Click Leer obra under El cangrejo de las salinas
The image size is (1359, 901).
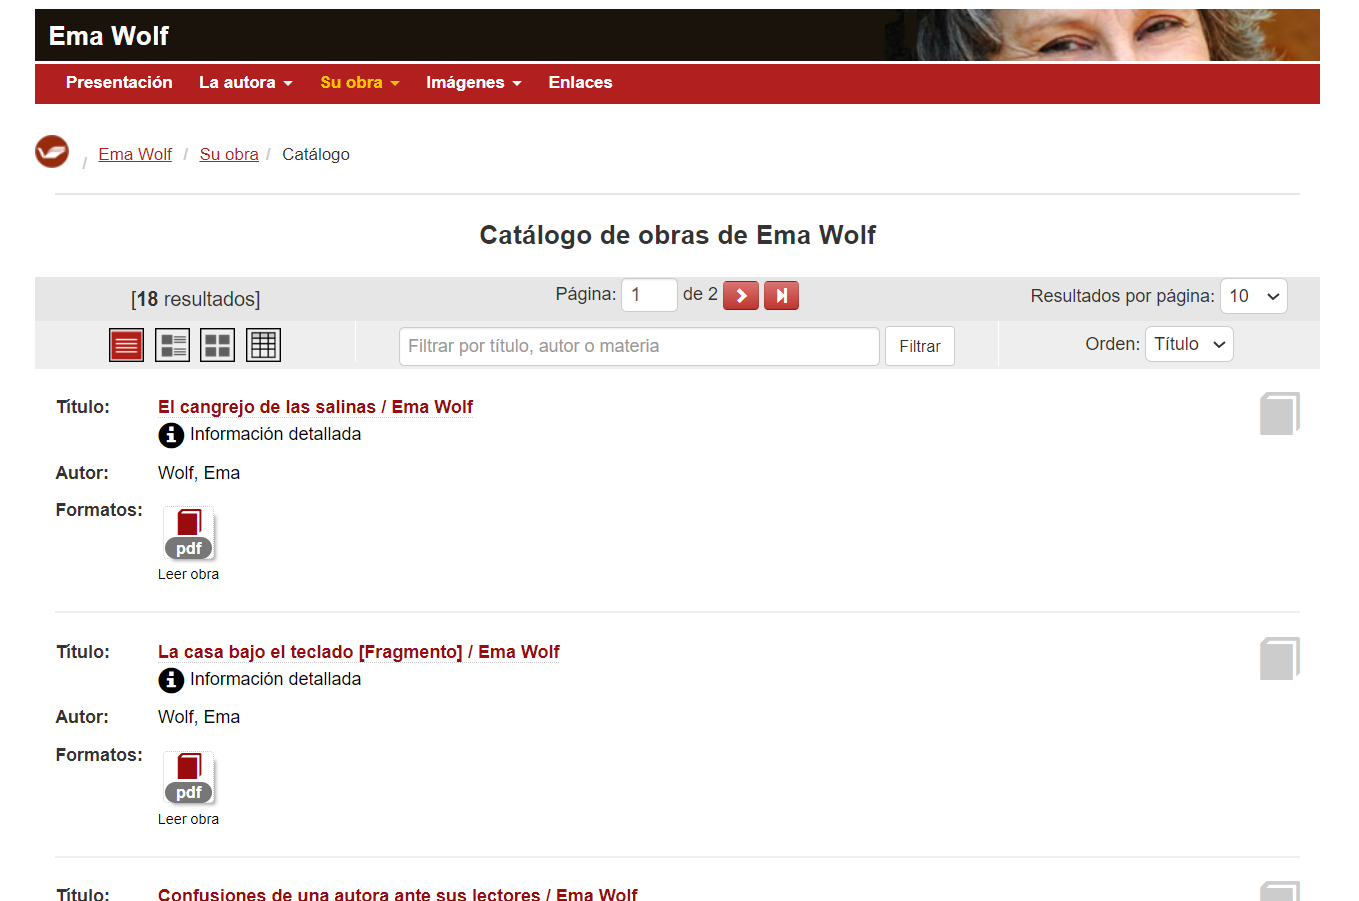(x=188, y=574)
